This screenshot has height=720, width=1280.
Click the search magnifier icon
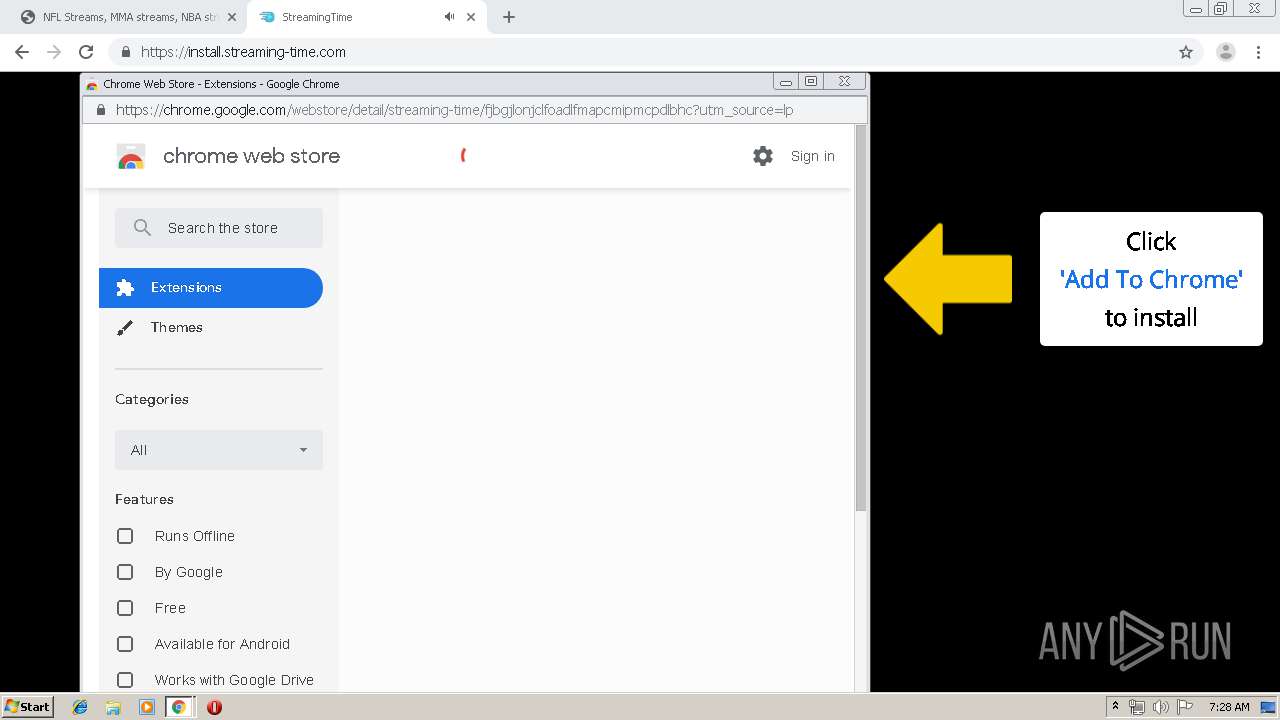pyautogui.click(x=142, y=228)
